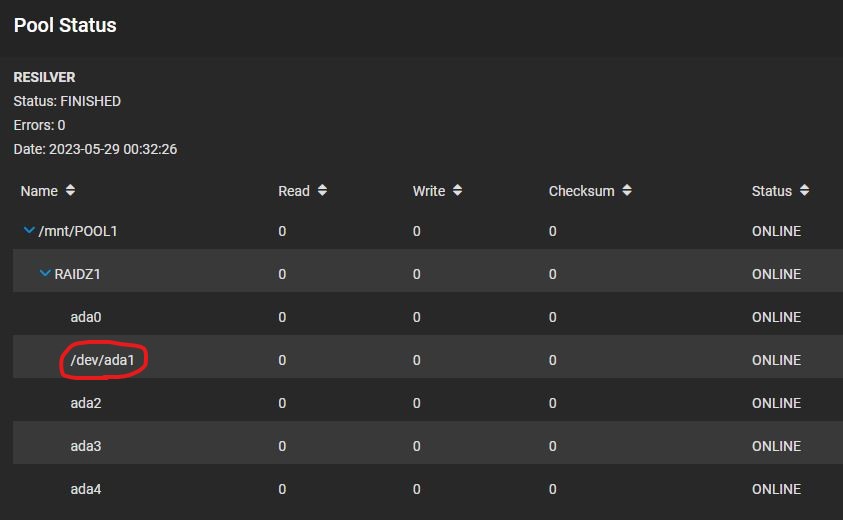Click ONLINE status of /dev/ada1

776,360
